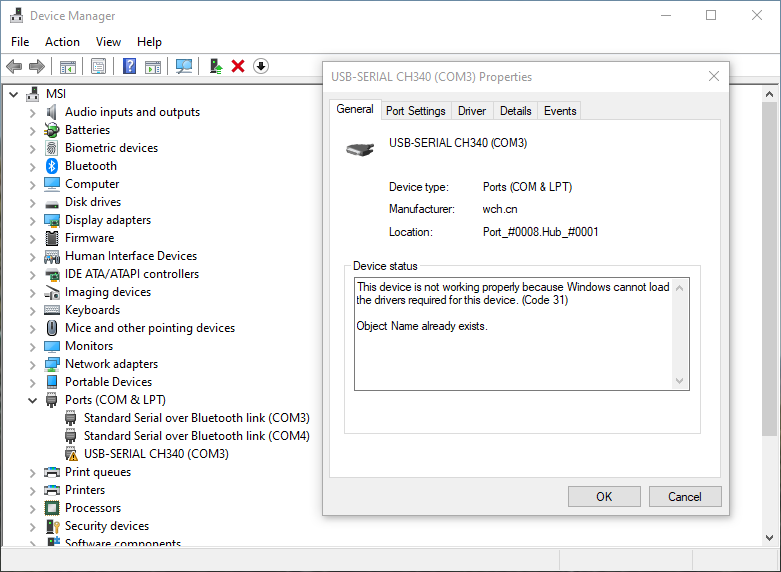781x572 pixels.
Task: Expand the Portable Devices category
Action: tap(32, 383)
